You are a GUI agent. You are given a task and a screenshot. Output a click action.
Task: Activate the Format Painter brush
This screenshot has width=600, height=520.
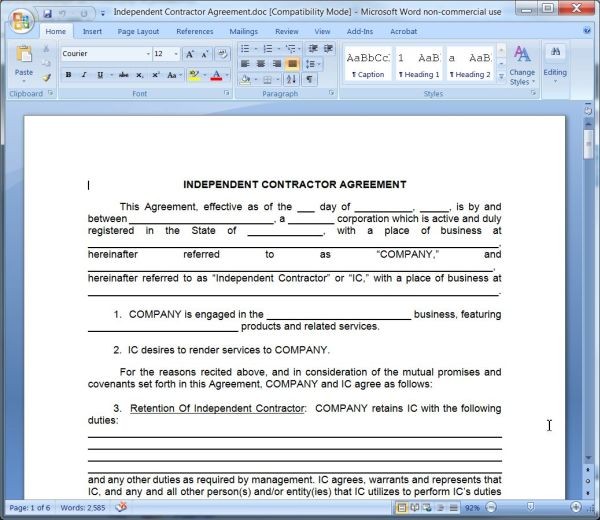pos(47,78)
